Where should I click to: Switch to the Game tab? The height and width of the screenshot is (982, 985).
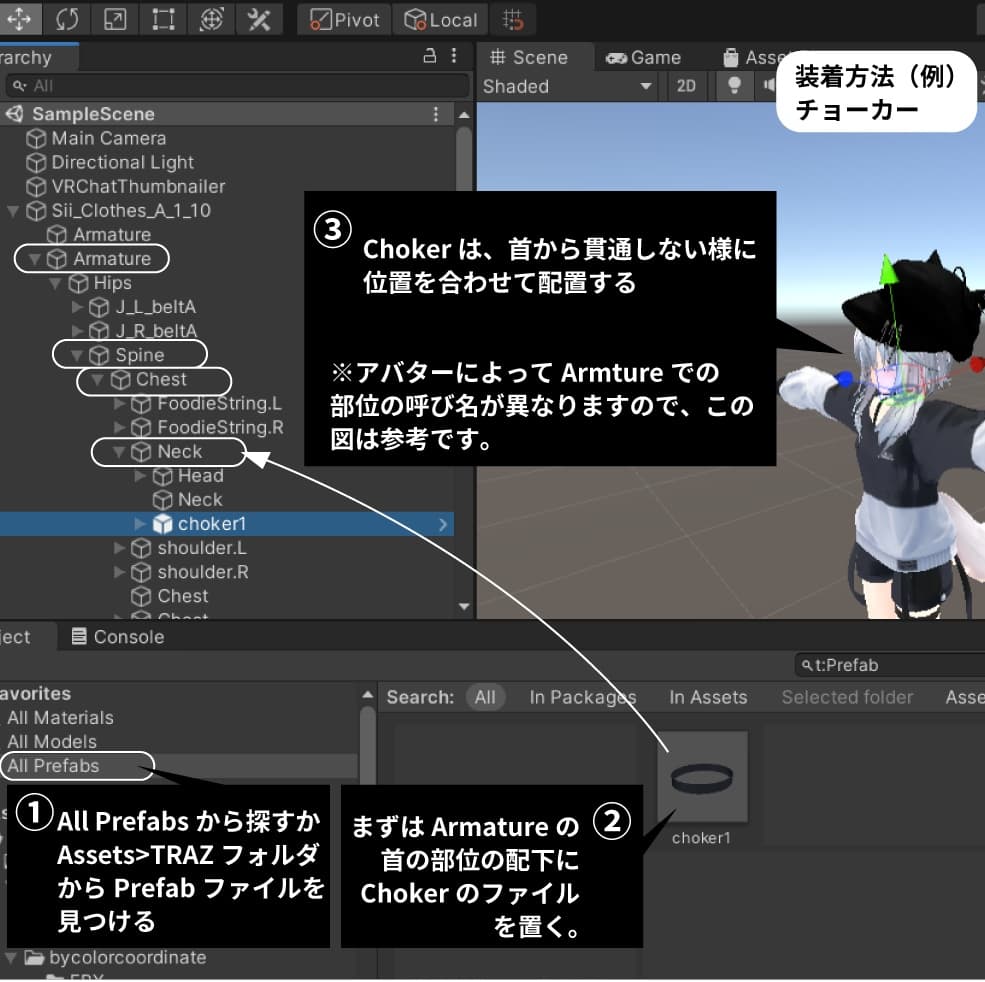pos(643,57)
